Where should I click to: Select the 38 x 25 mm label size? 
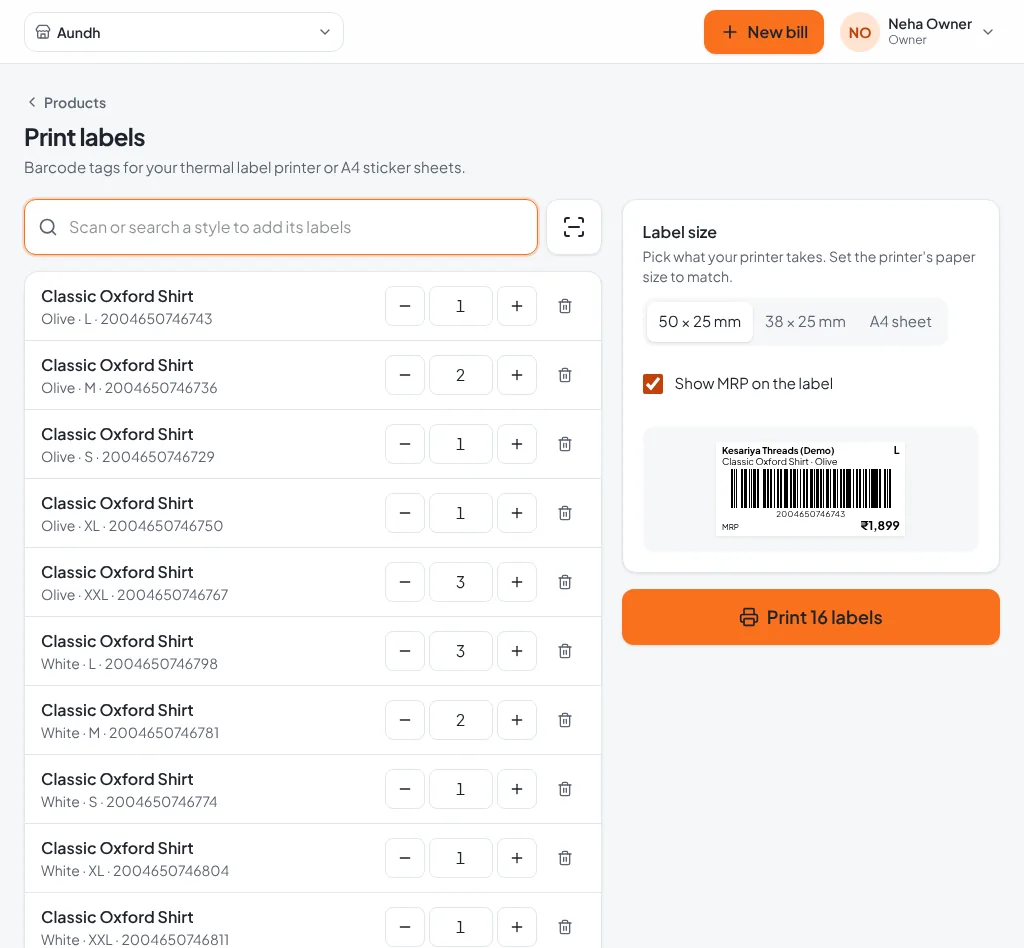[805, 322]
